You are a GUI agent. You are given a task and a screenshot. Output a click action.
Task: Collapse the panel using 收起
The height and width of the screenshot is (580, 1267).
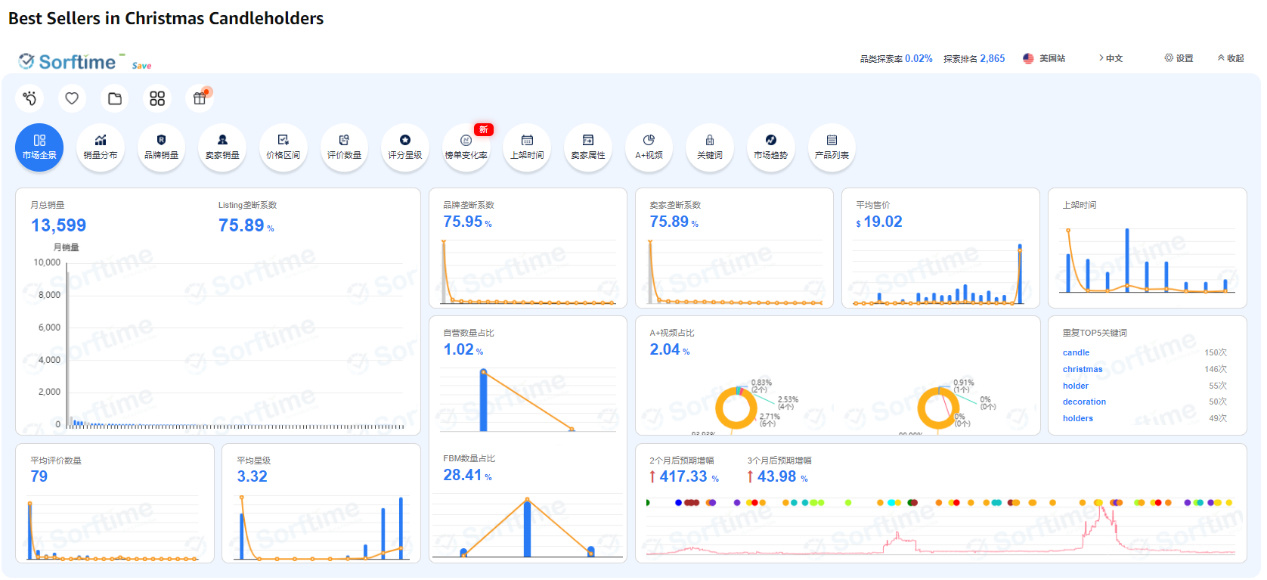coord(1231,59)
